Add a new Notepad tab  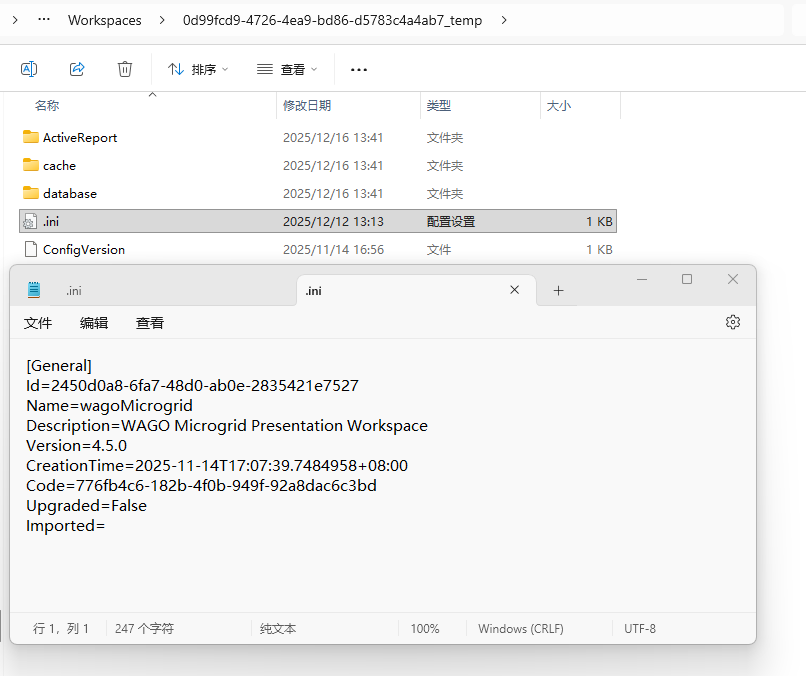[x=558, y=290]
